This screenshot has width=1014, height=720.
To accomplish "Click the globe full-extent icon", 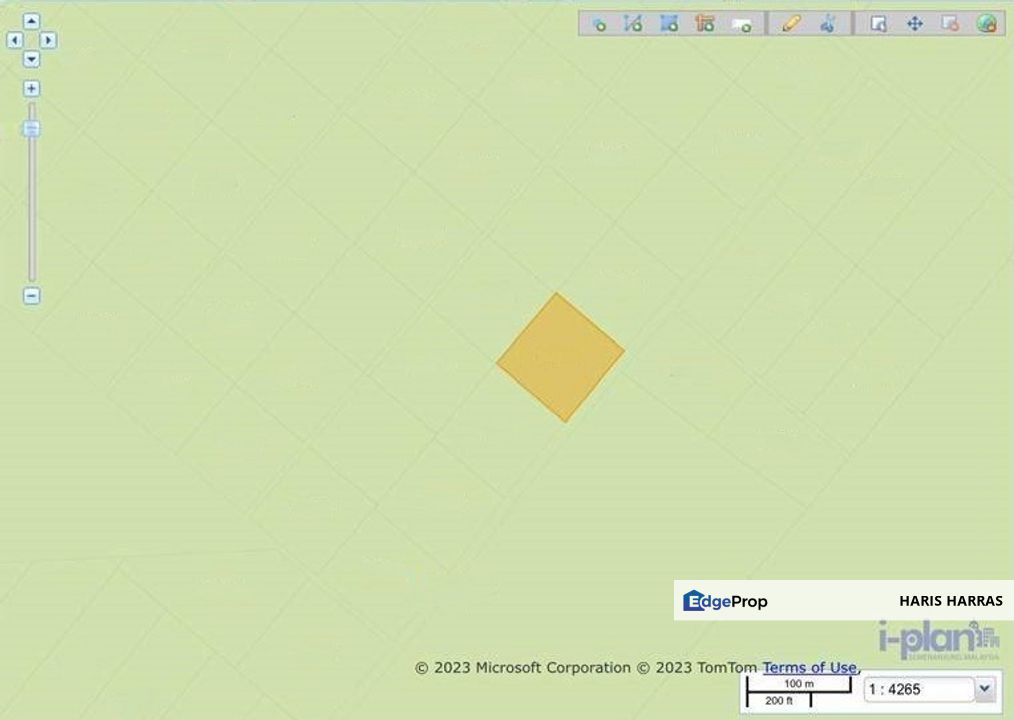I will click(x=988, y=24).
